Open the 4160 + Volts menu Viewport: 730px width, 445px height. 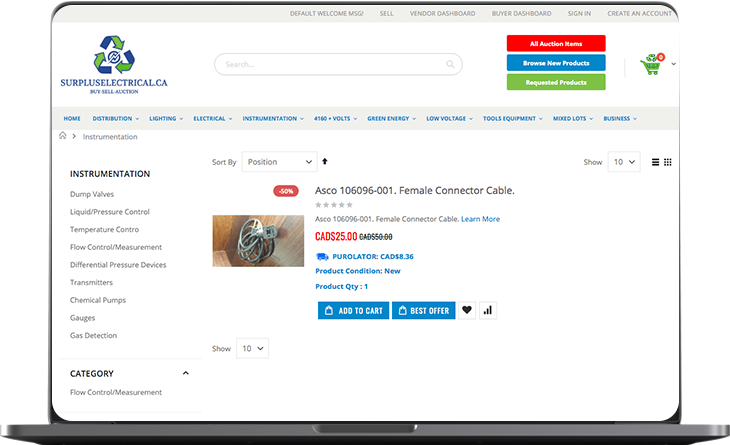[x=335, y=119]
